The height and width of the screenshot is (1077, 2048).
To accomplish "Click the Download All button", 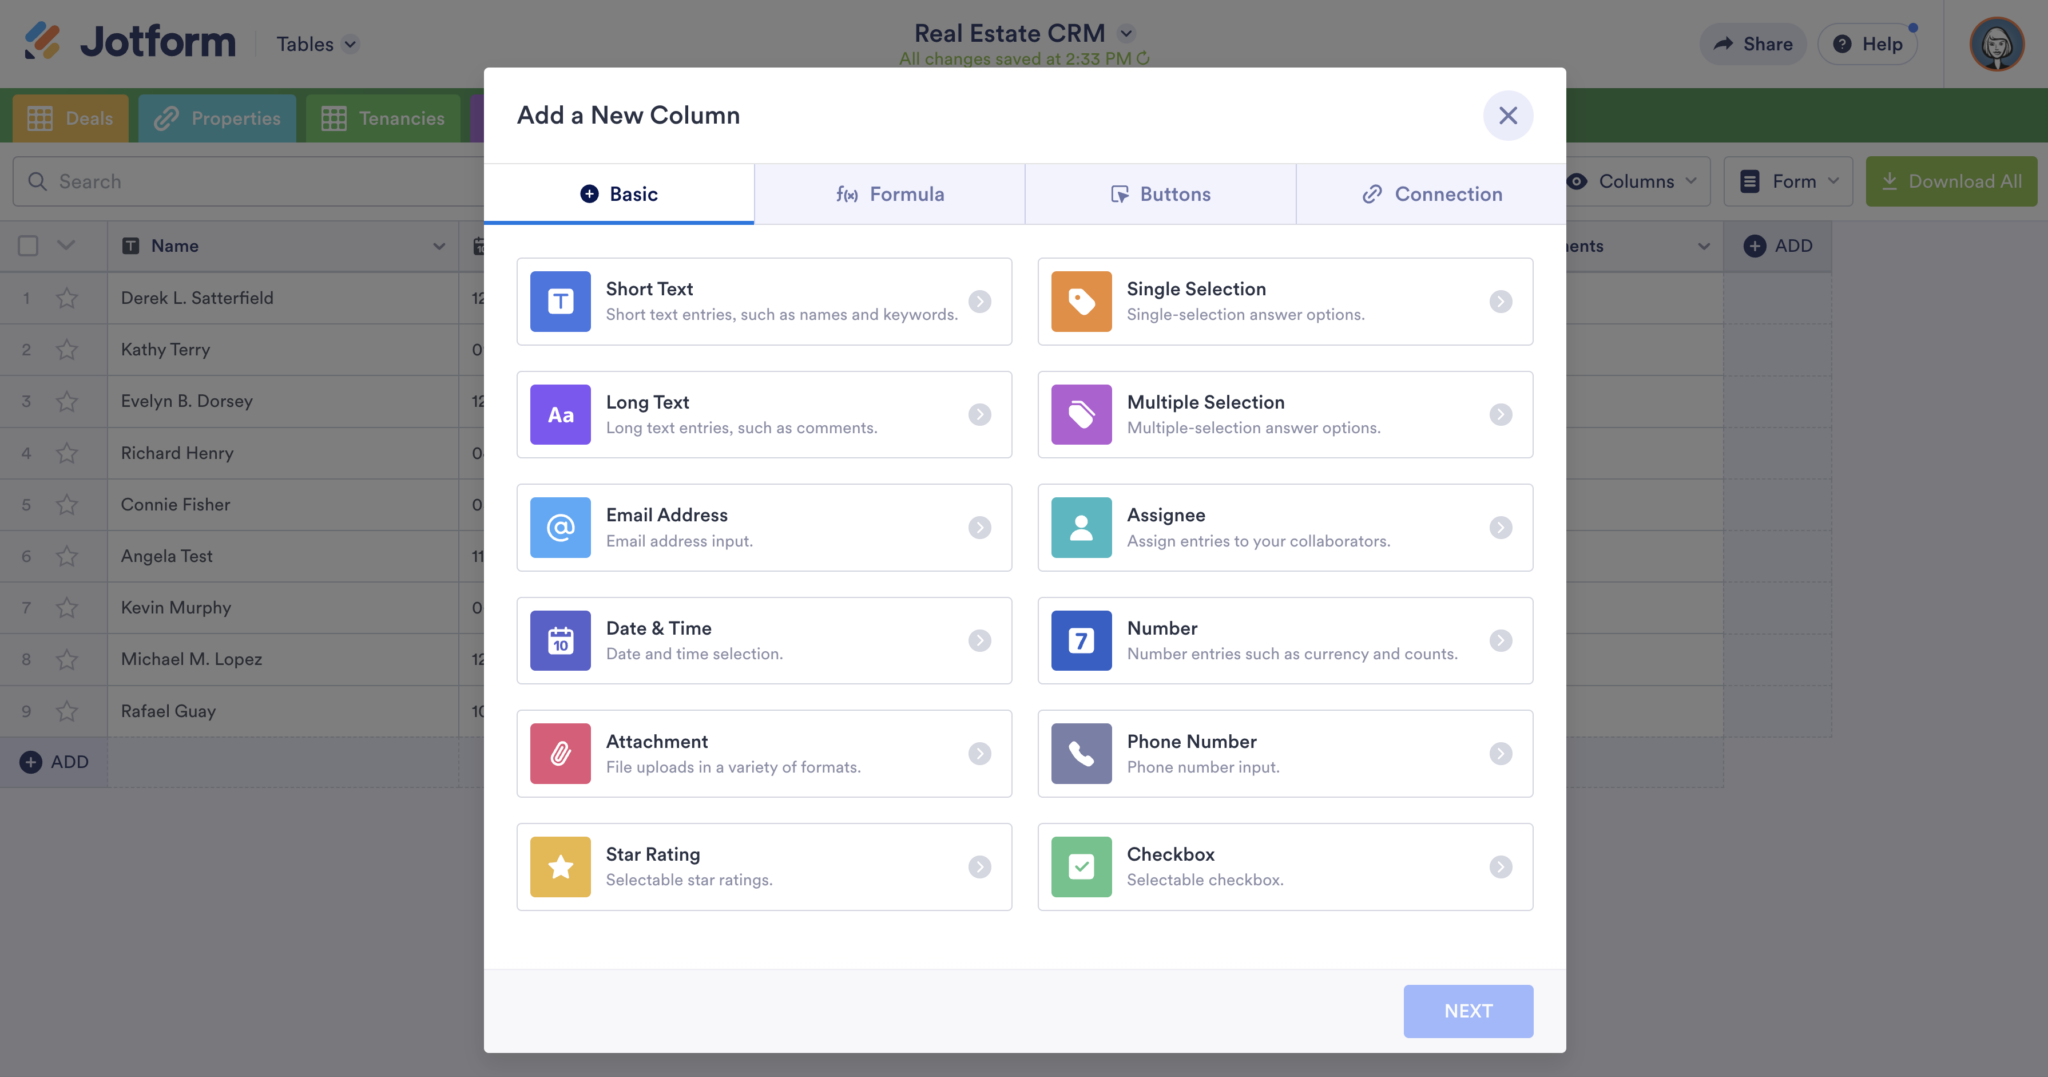I will point(1950,181).
